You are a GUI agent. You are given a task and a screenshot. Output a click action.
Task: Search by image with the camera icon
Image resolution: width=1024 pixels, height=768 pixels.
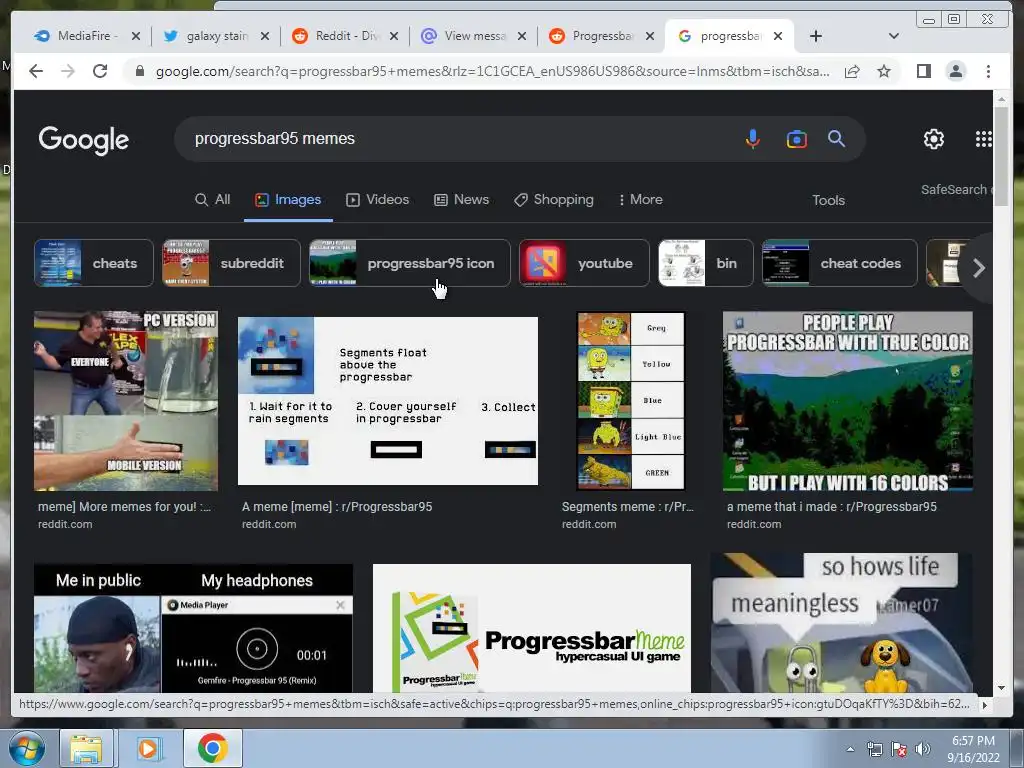point(796,138)
